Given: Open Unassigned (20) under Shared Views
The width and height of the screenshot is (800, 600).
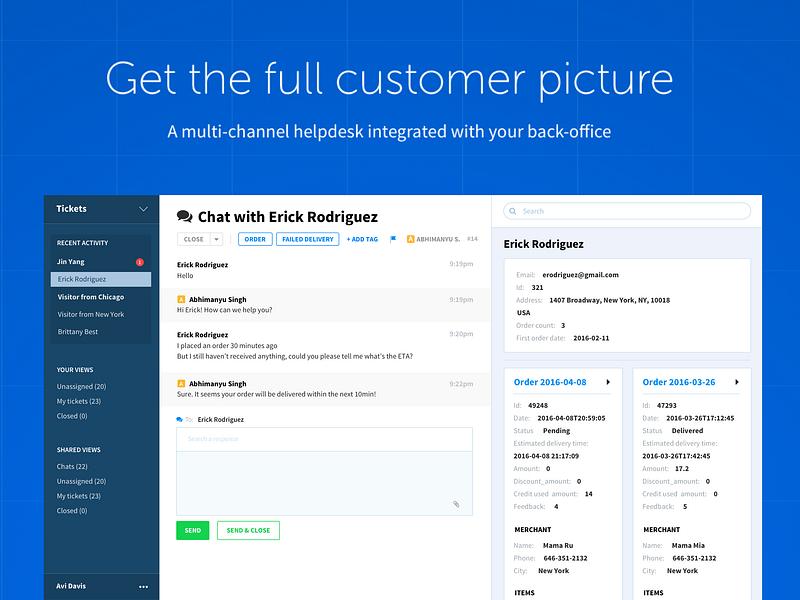Looking at the screenshot, I should 81,482.
